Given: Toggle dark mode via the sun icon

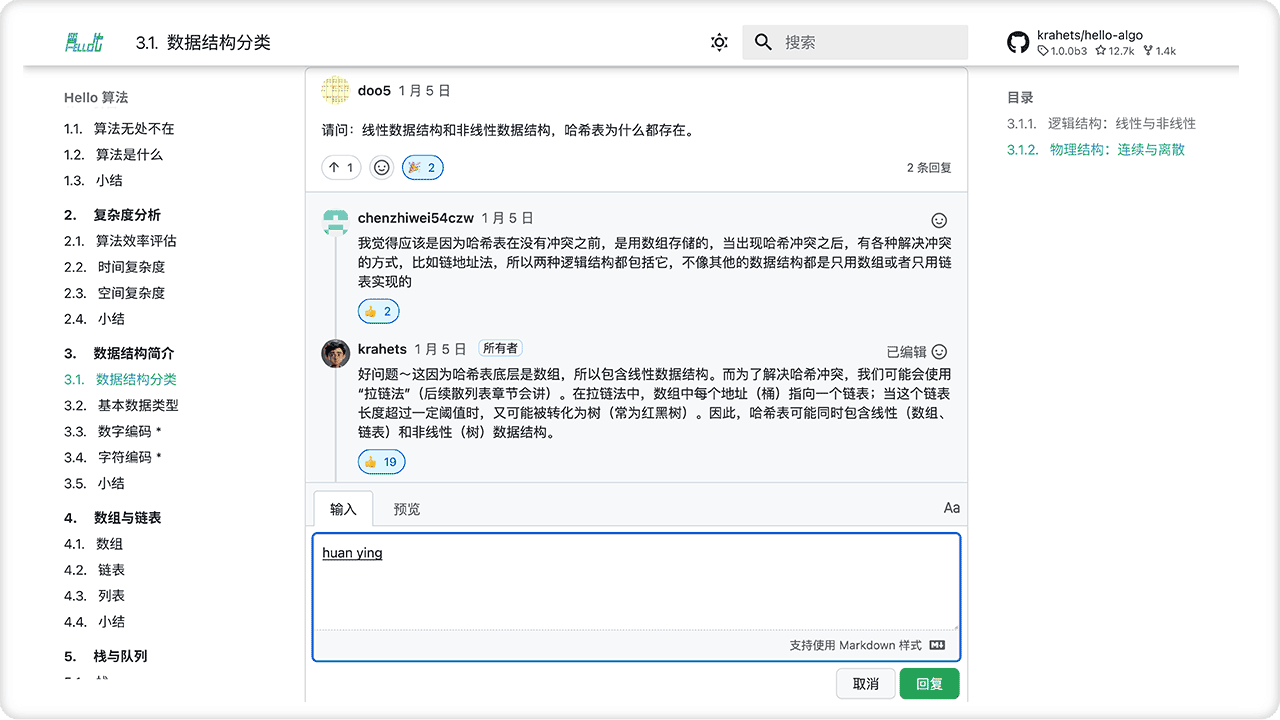Looking at the screenshot, I should [718, 42].
